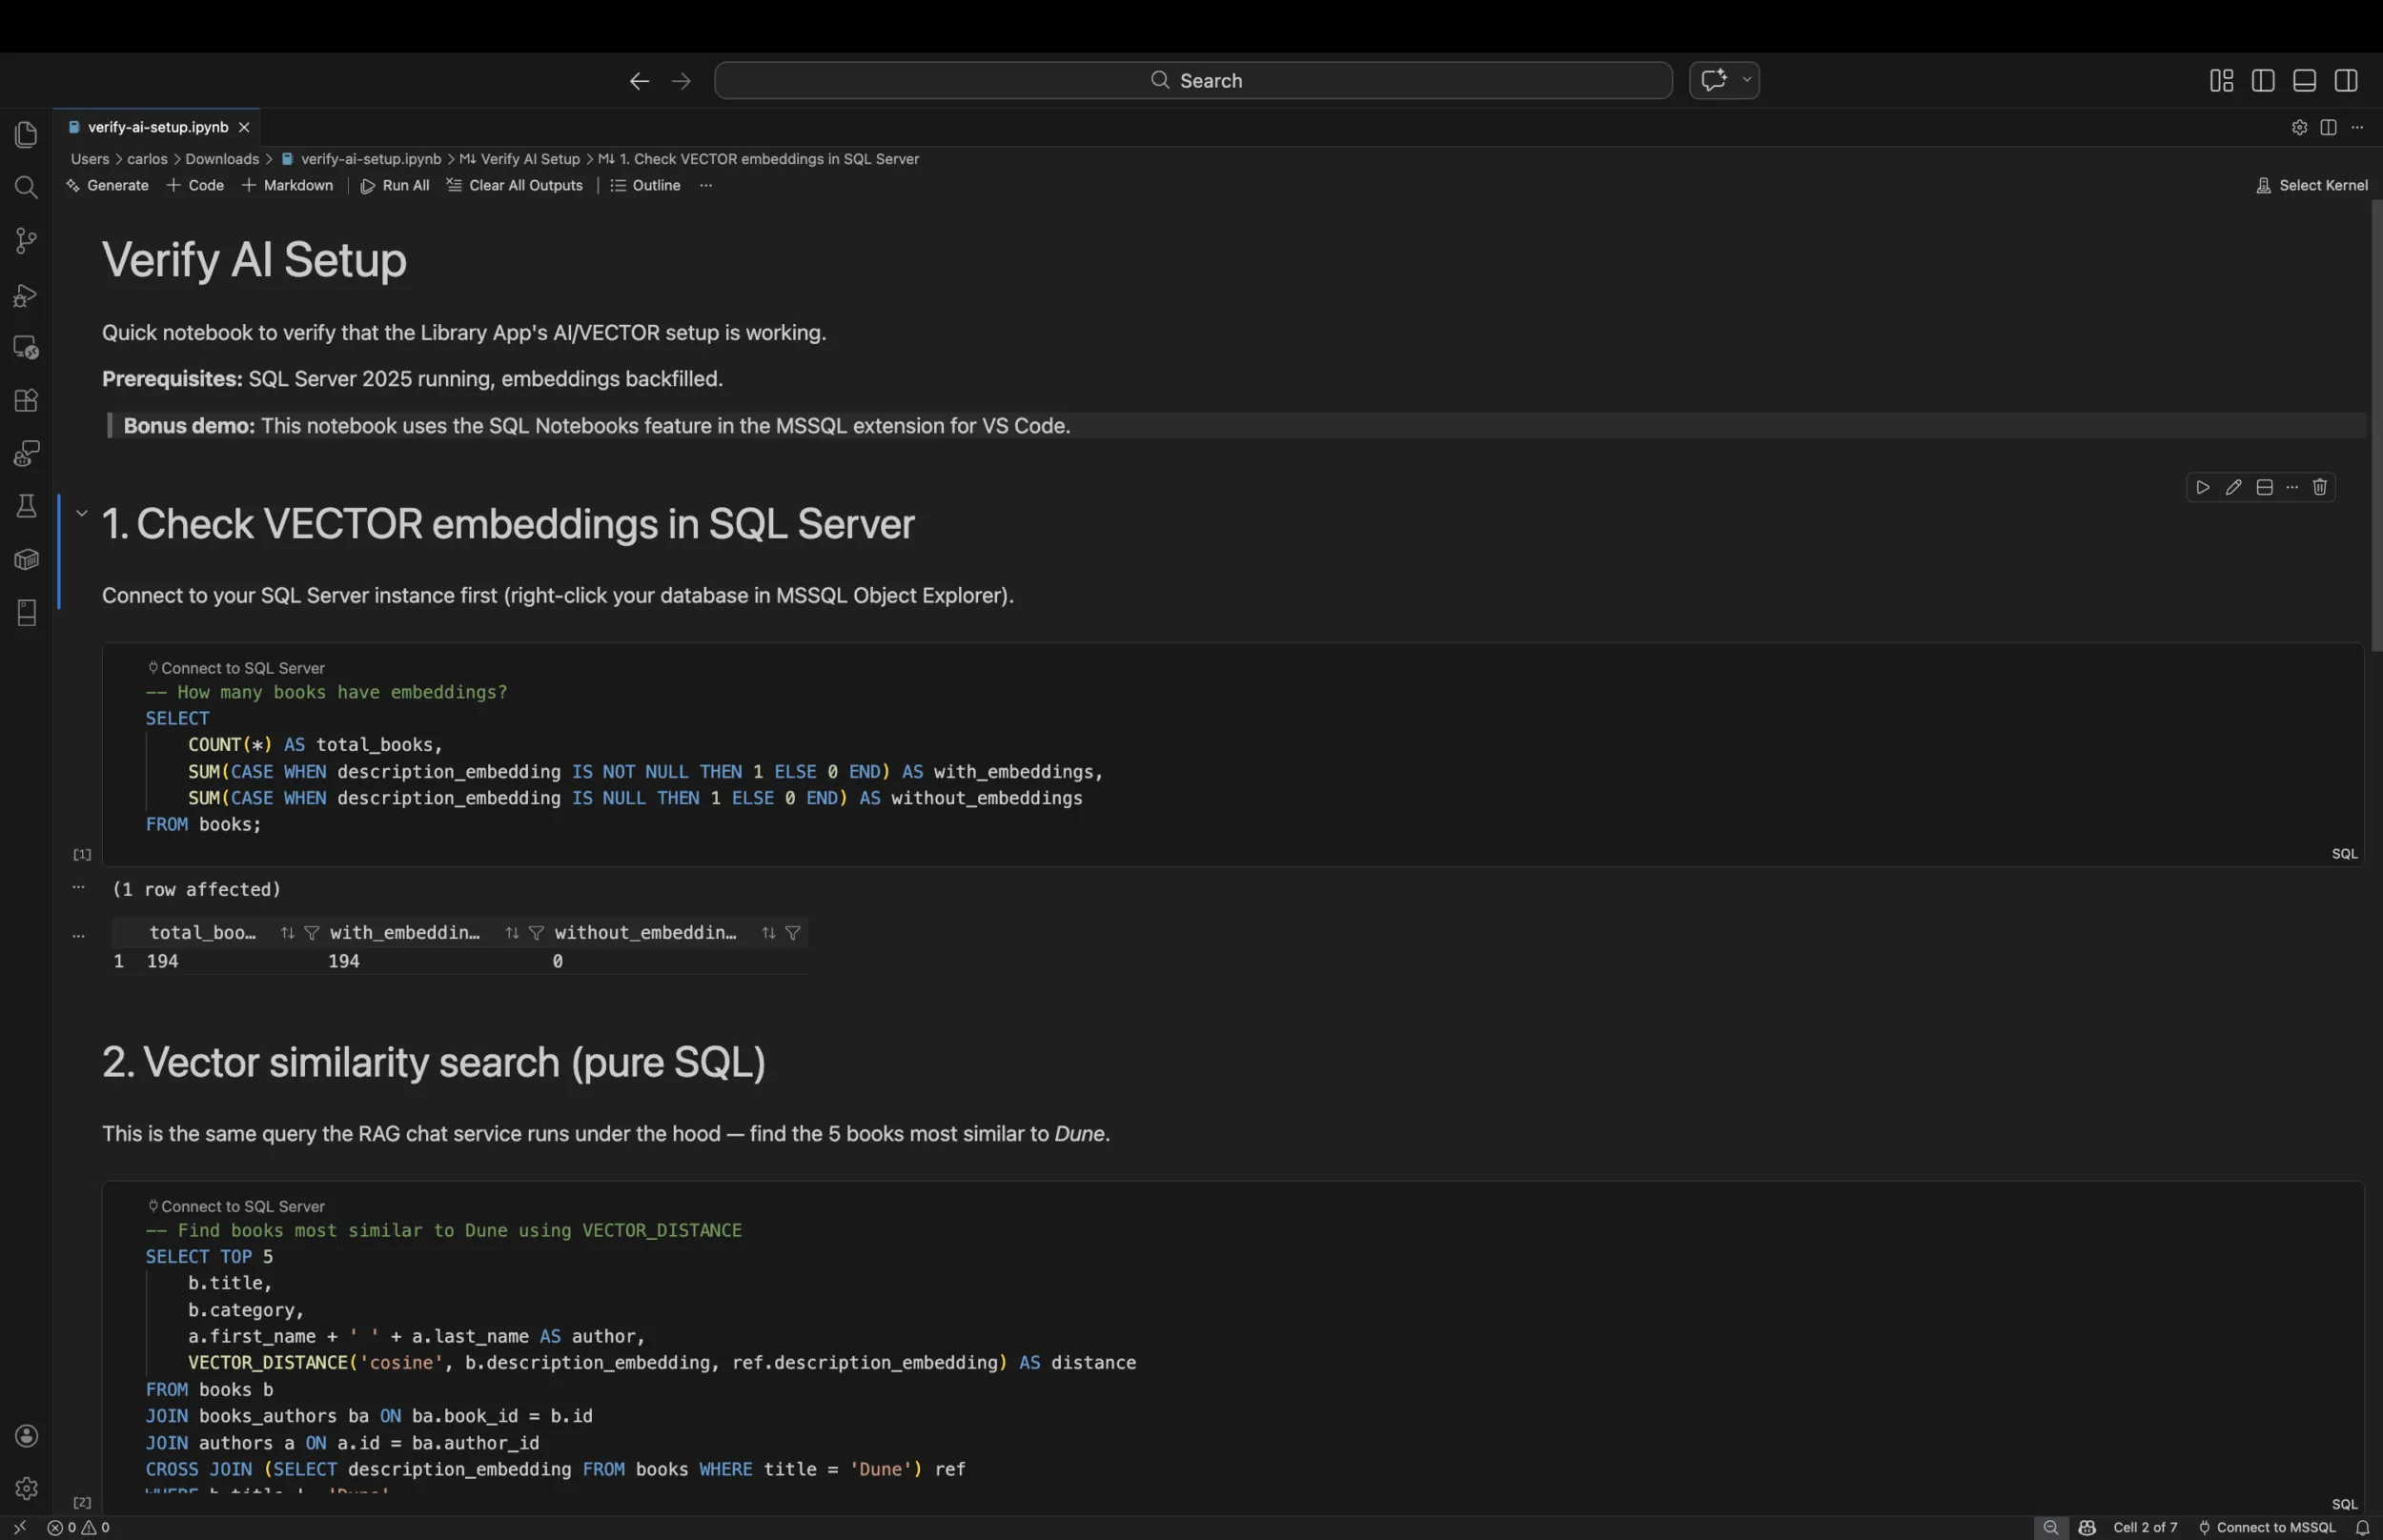Select the verify-ai-setup.ipynb tab
The width and height of the screenshot is (2383, 1540).
(157, 127)
